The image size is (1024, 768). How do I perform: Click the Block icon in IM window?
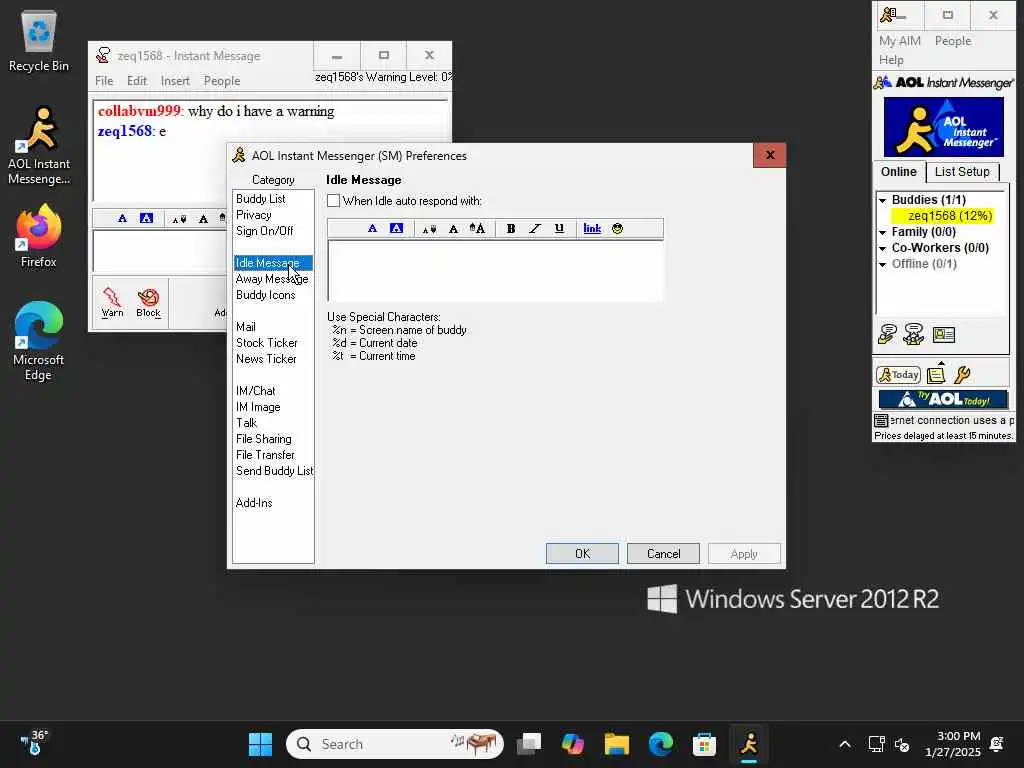[148, 302]
